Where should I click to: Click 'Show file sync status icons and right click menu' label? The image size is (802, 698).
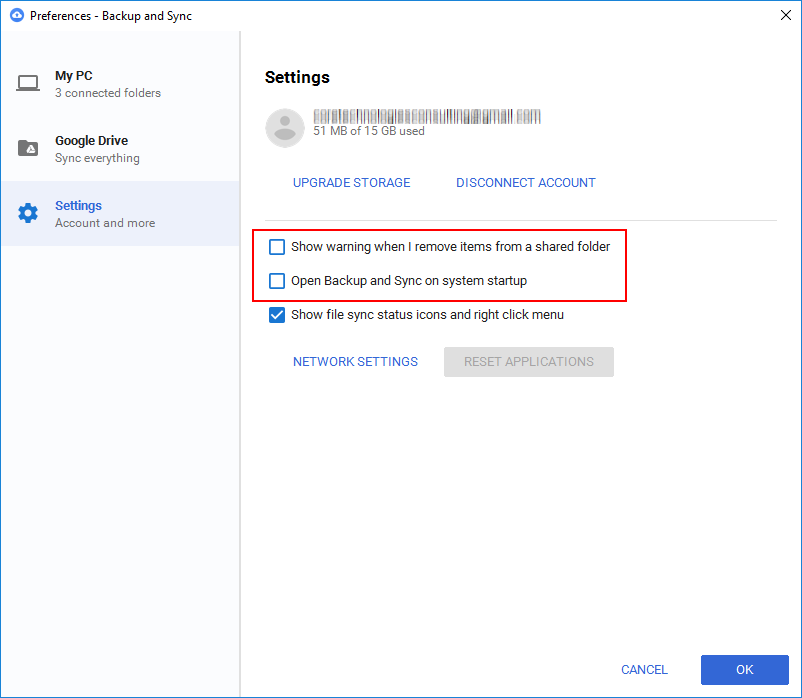tap(427, 314)
